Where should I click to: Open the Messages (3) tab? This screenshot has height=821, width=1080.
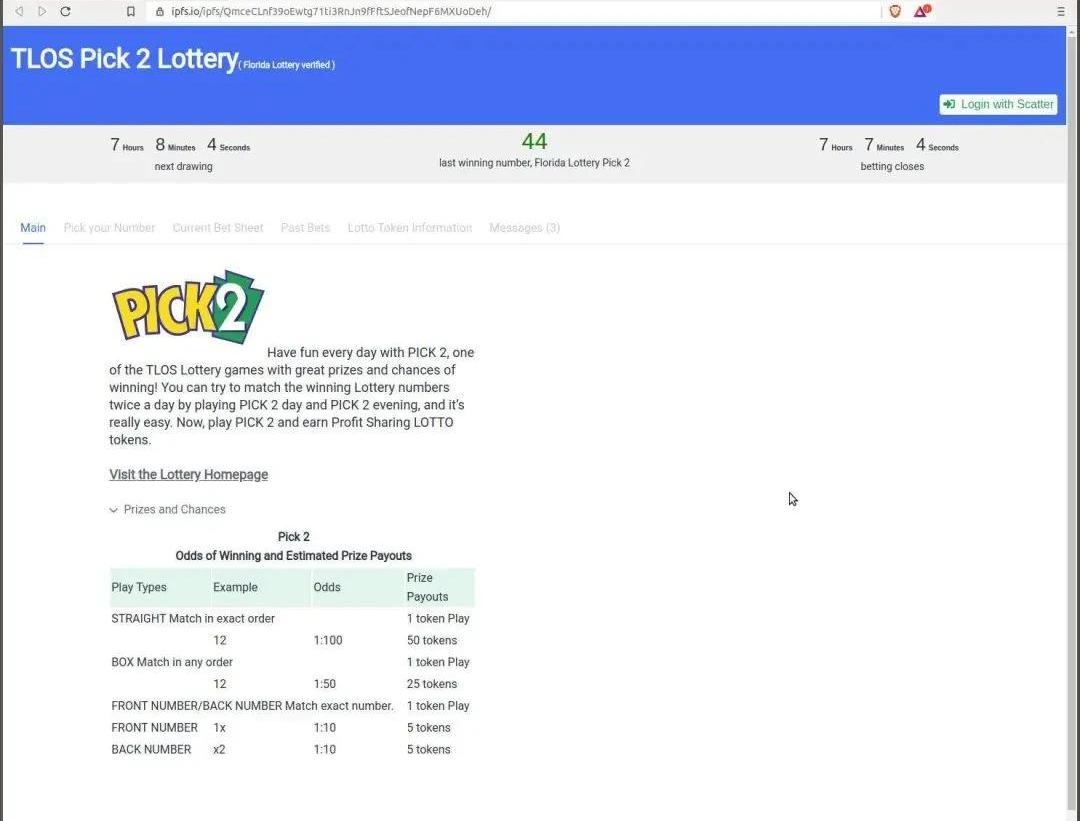(524, 228)
